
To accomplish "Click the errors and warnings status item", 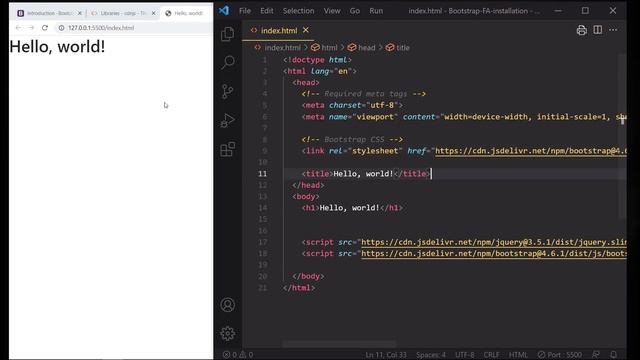I will point(238,355).
